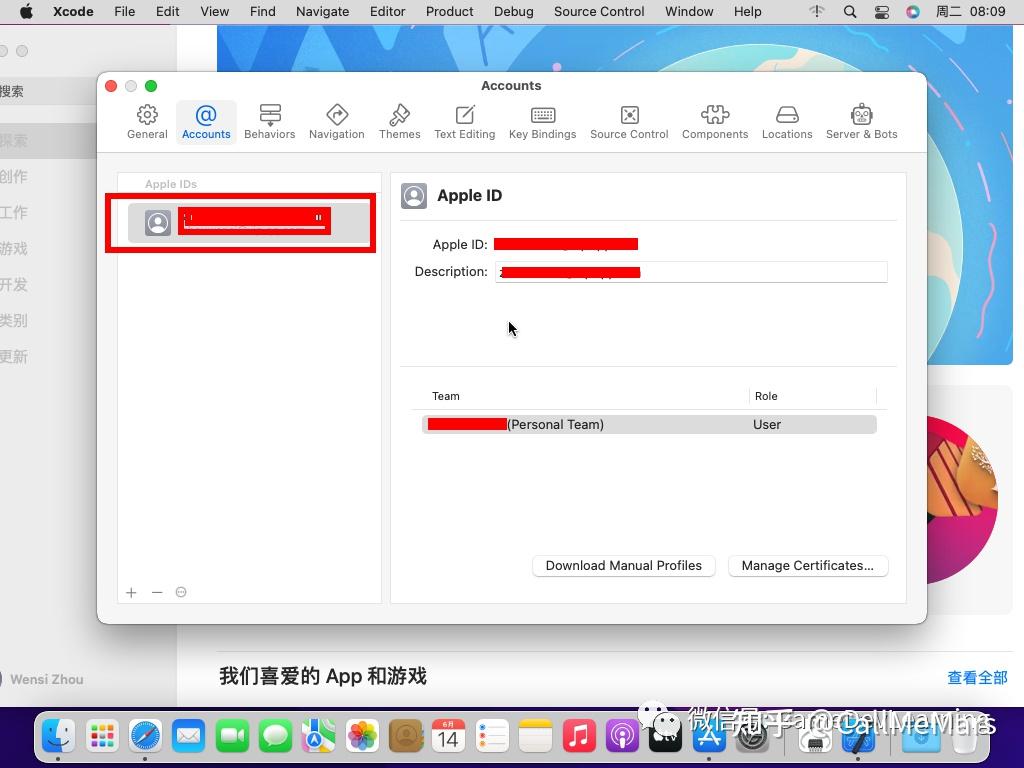Switch to the Themes pane

point(399,122)
